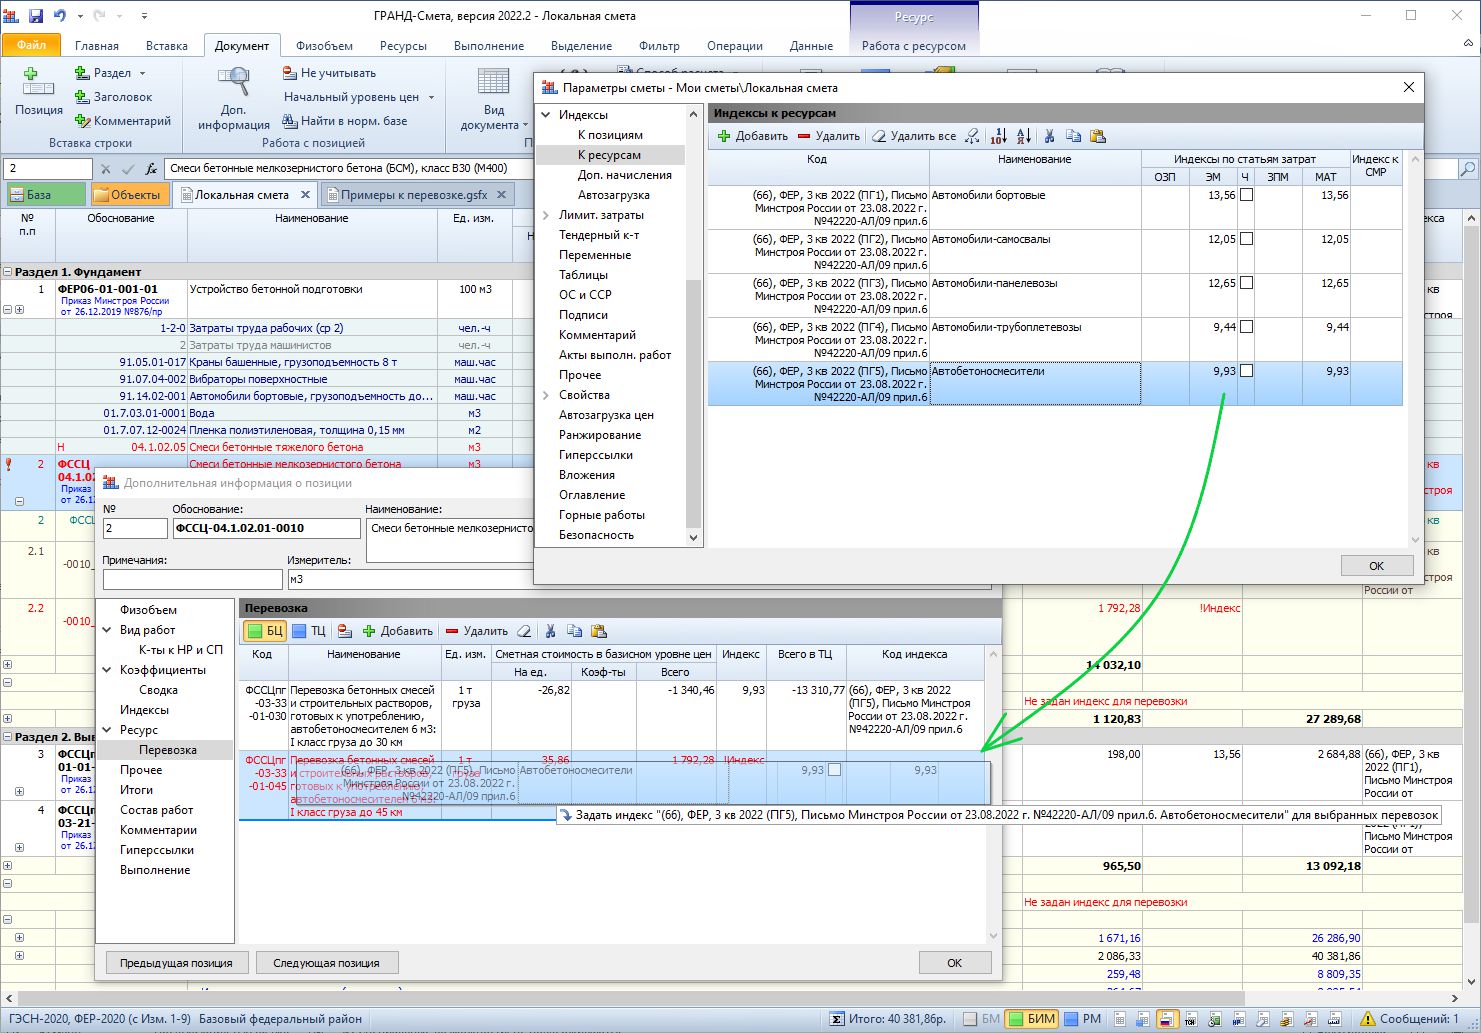The width and height of the screenshot is (1481, 1033).
Task: Click OK in Дополнительная информация dialog
Action: pyautogui.click(x=954, y=963)
